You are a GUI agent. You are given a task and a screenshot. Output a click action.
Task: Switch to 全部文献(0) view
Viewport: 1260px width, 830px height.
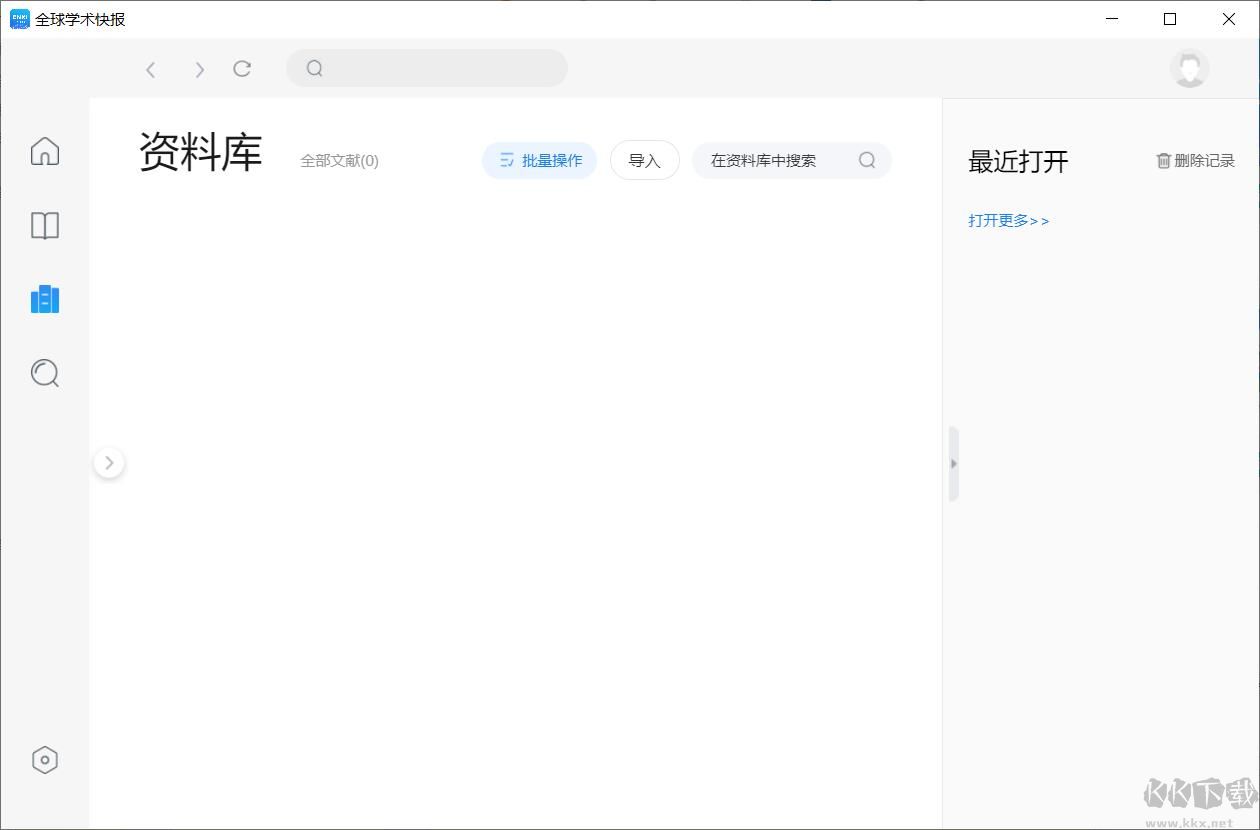click(x=339, y=160)
